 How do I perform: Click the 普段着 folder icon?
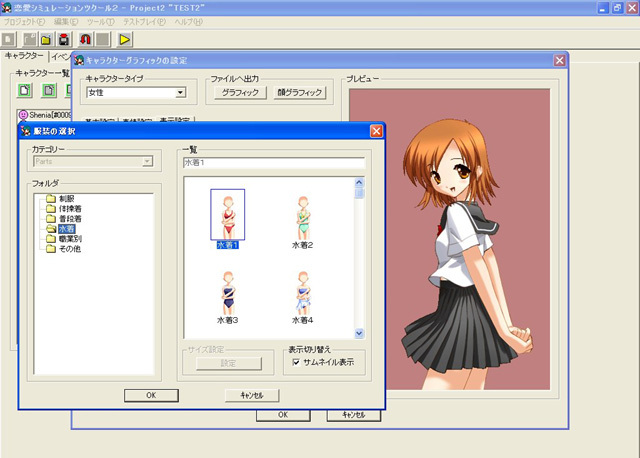tap(51, 219)
